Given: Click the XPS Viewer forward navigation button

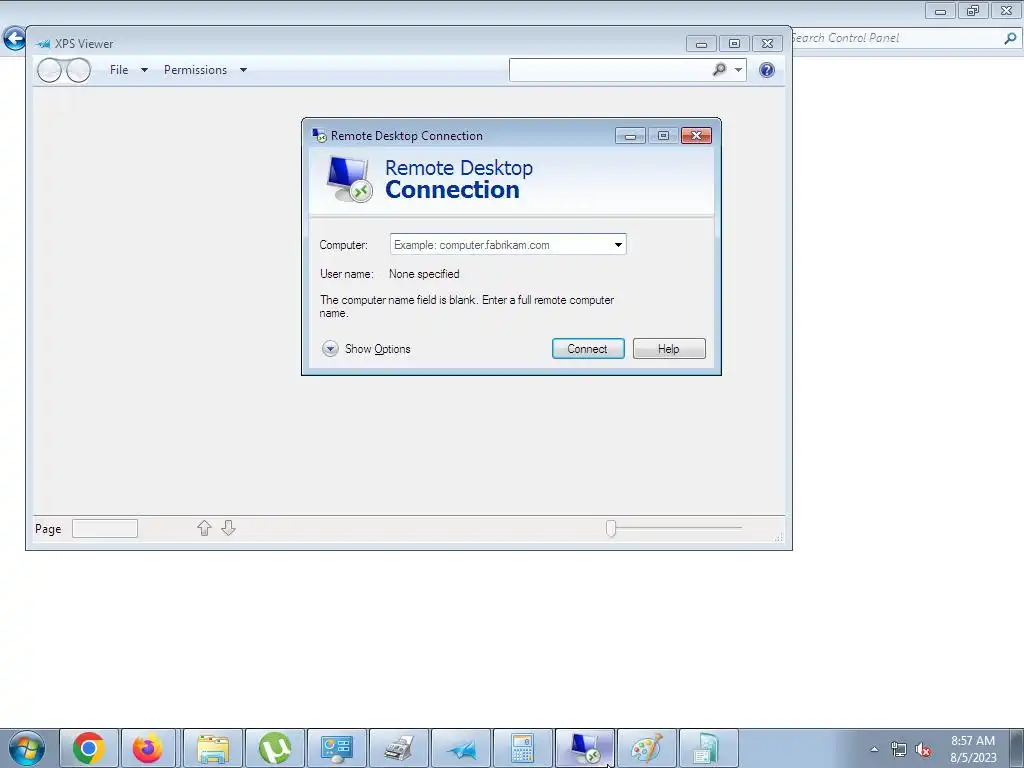Looking at the screenshot, I should (78, 70).
